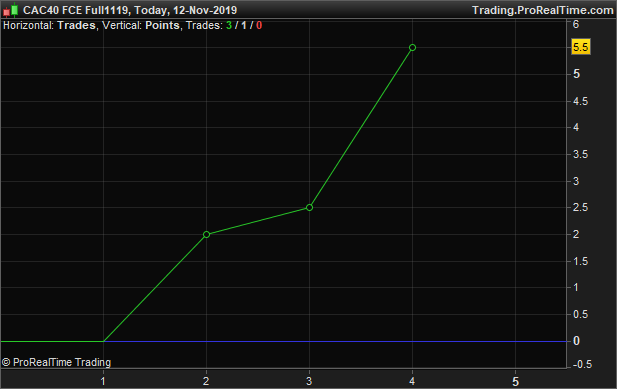617x389 pixels.
Task: Click horizontal axis label 1
Action: (x=103, y=381)
